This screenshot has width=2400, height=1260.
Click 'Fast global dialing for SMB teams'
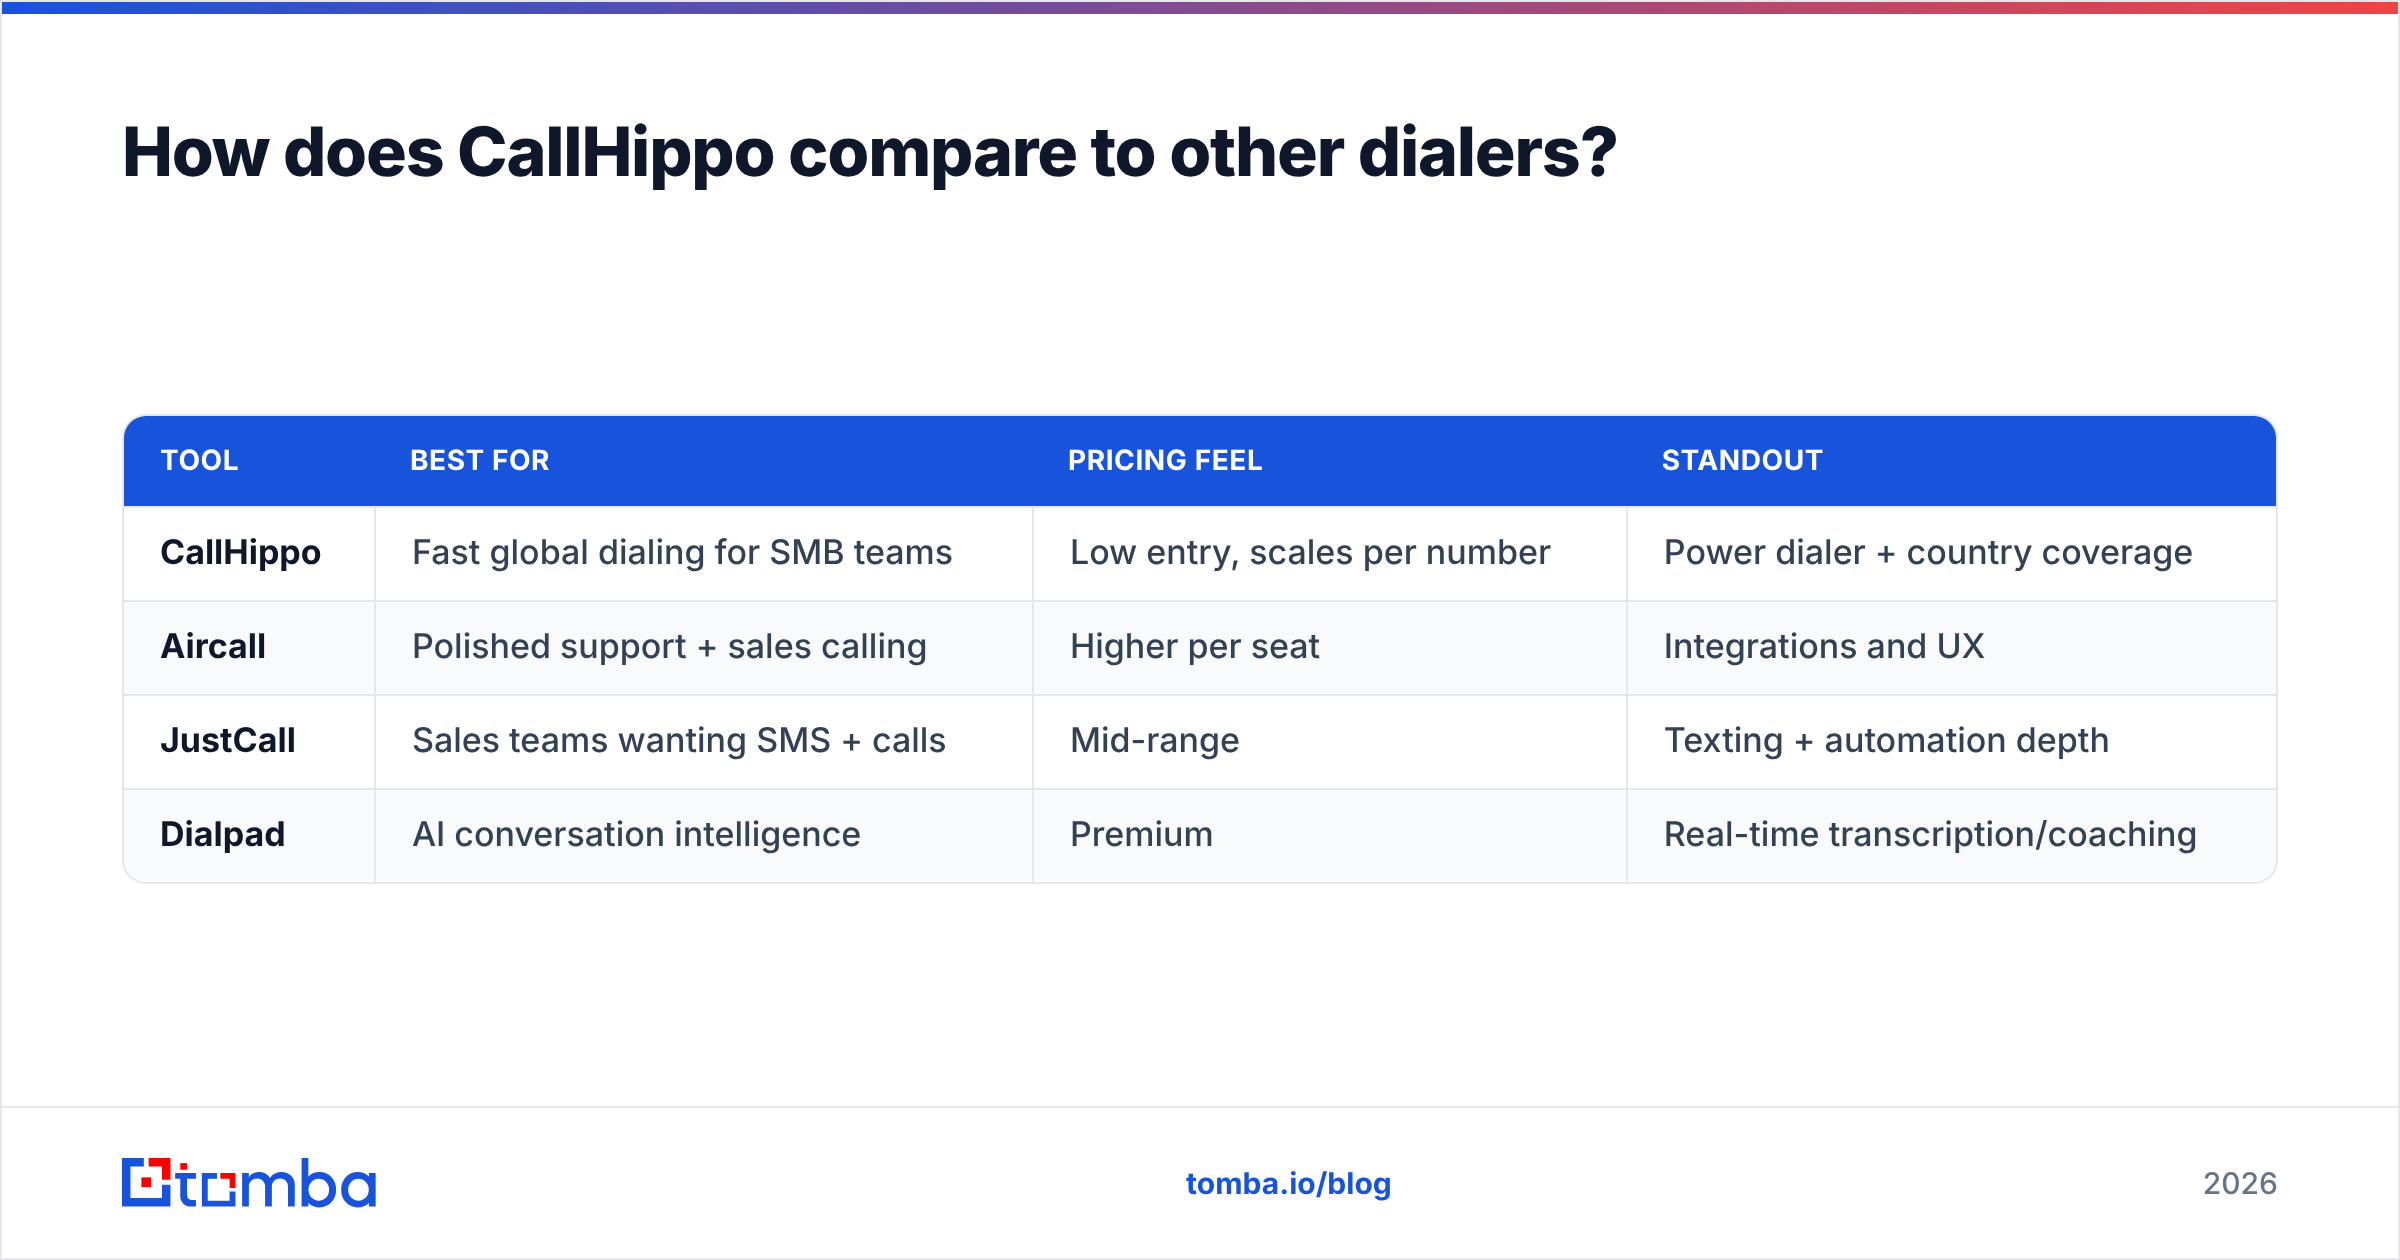[682, 553]
